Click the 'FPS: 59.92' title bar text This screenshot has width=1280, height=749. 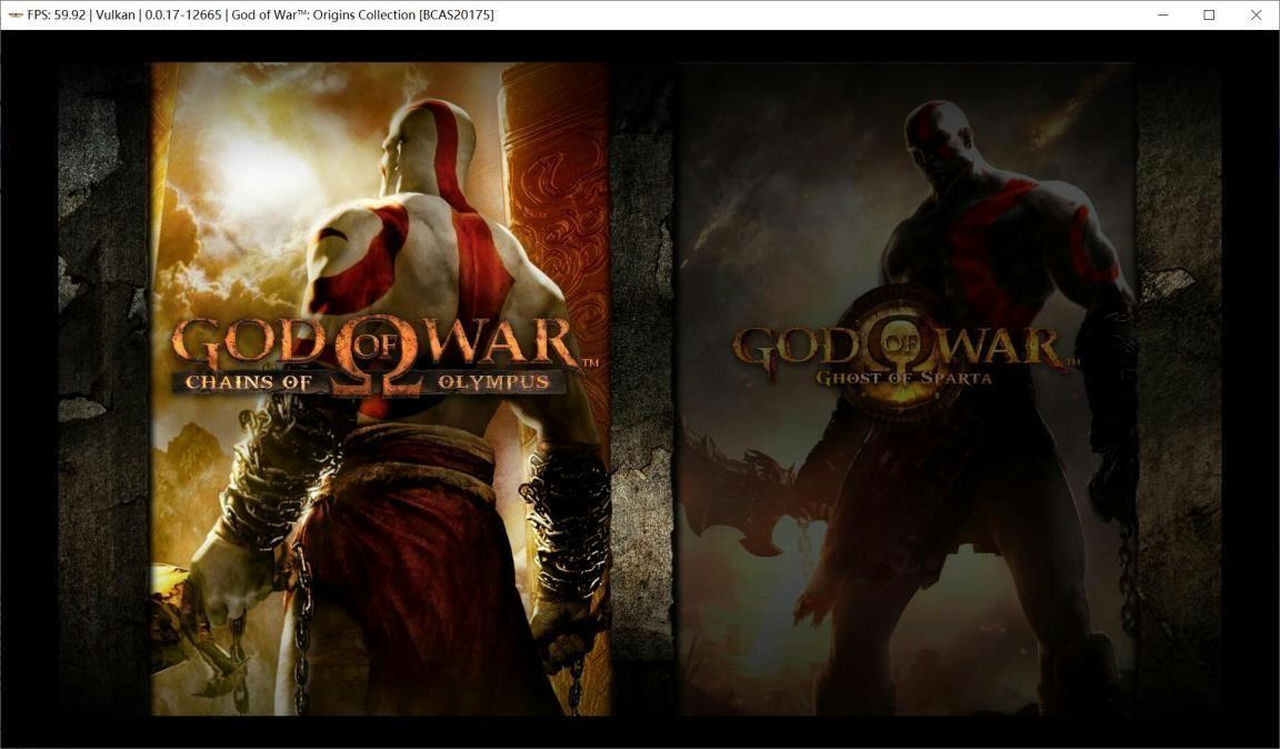[x=58, y=15]
